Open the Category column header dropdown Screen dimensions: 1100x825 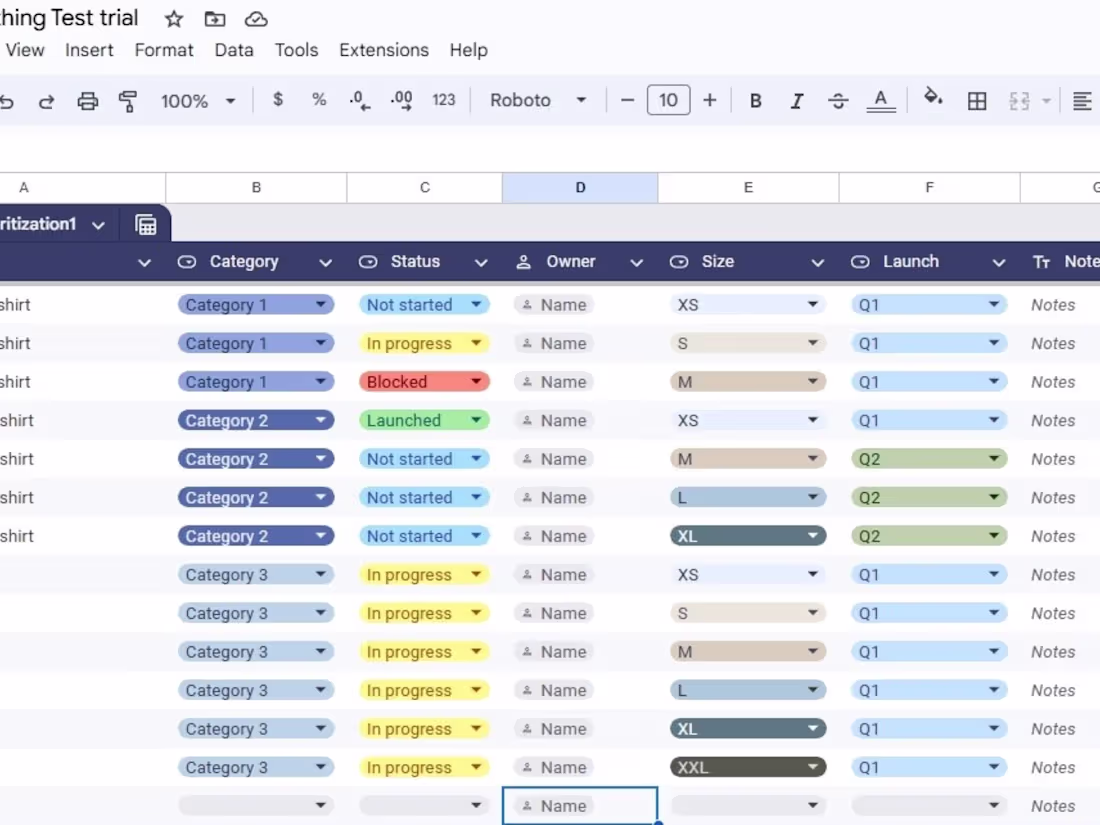tap(324, 261)
